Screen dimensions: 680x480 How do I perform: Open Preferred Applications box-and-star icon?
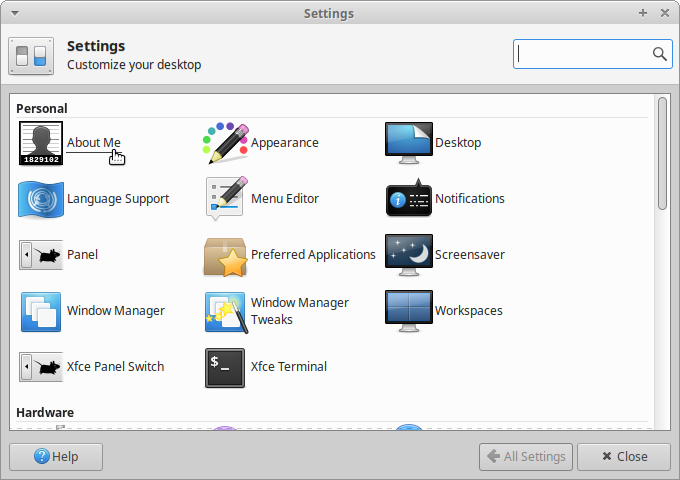click(x=226, y=257)
